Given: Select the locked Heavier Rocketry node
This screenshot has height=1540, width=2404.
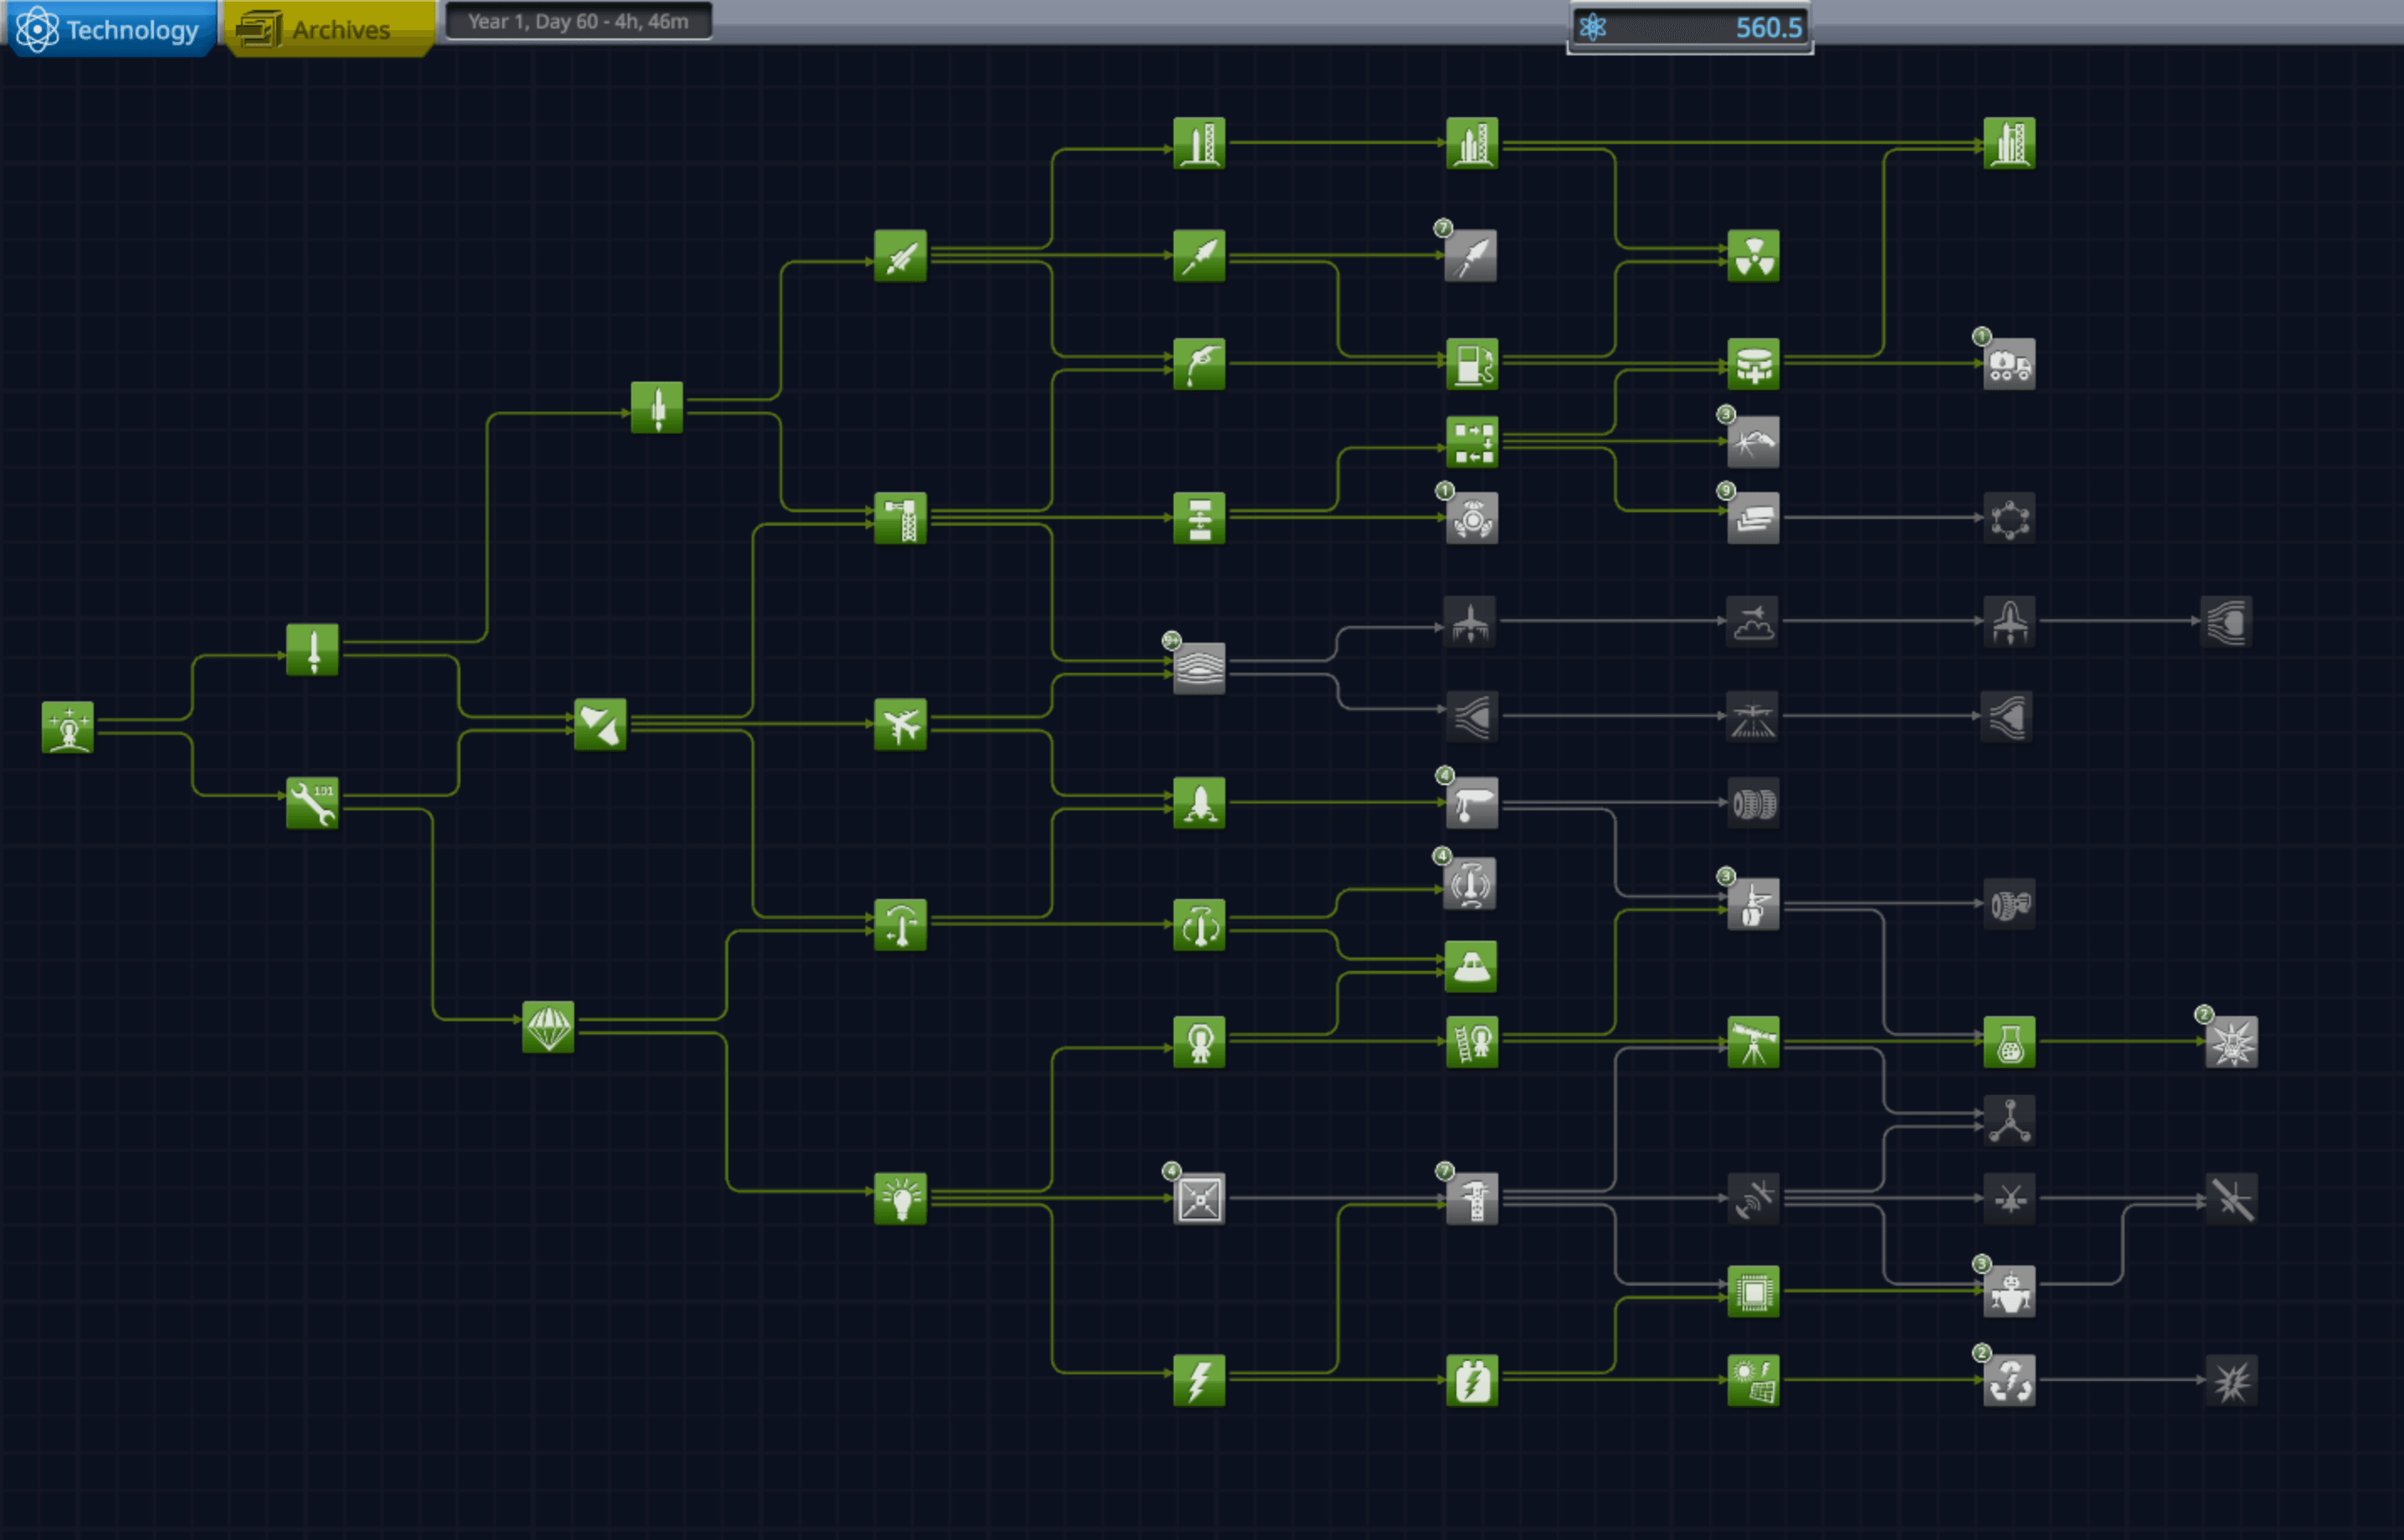Looking at the screenshot, I should tap(1471, 256).
